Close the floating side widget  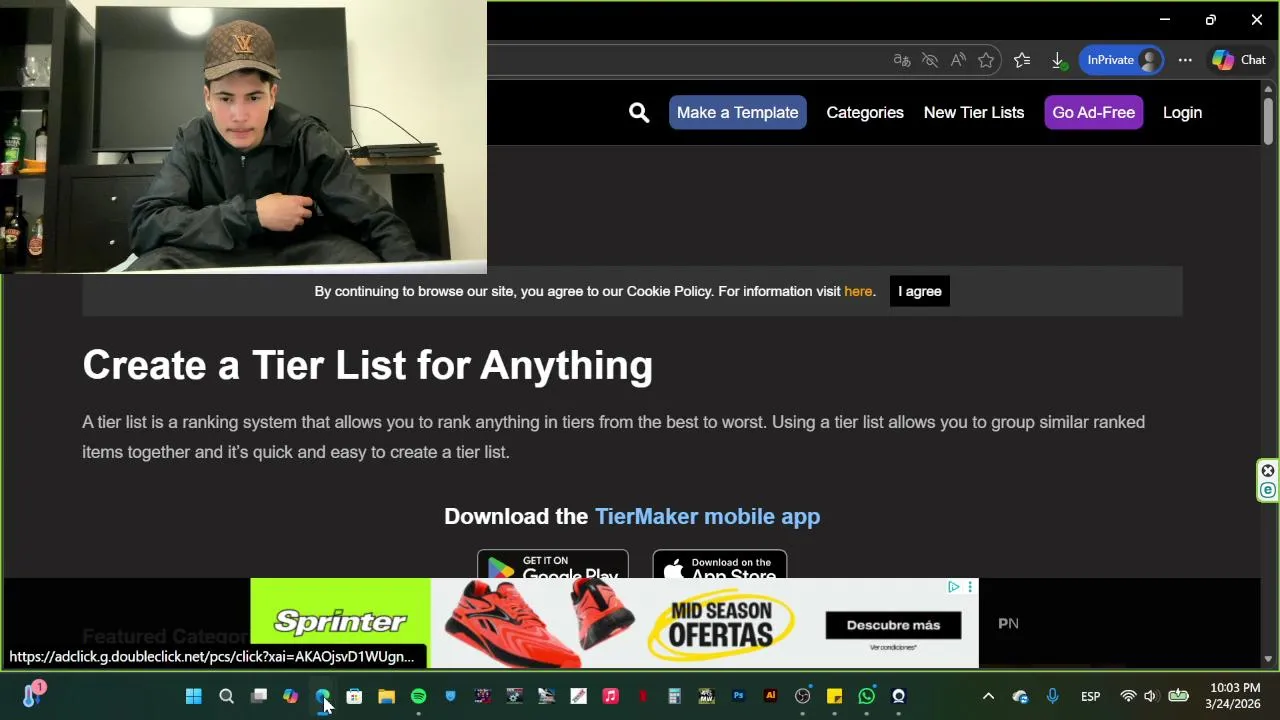click(1268, 471)
